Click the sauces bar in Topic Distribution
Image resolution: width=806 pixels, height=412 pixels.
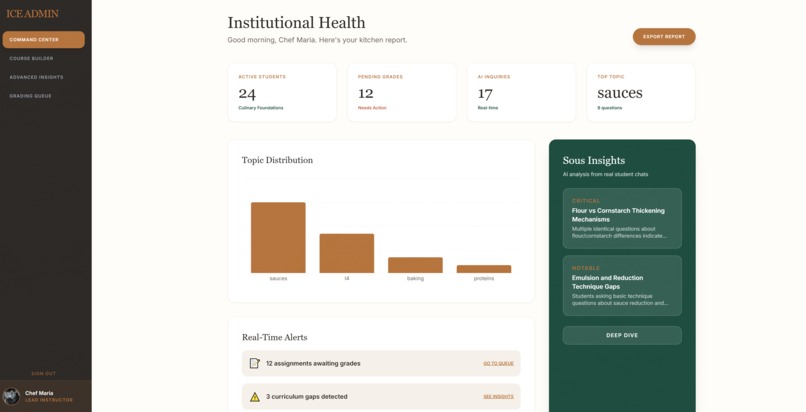pyautogui.click(x=278, y=237)
